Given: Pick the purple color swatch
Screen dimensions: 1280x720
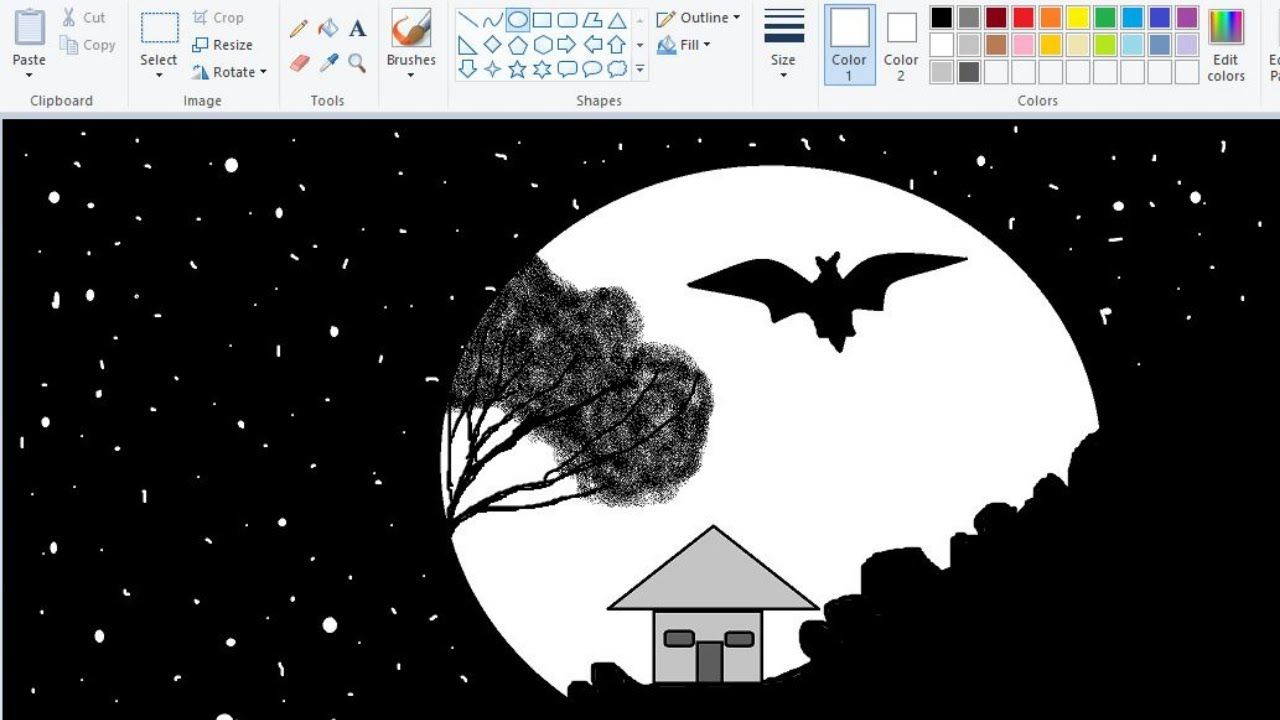Looking at the screenshot, I should pos(1187,17).
